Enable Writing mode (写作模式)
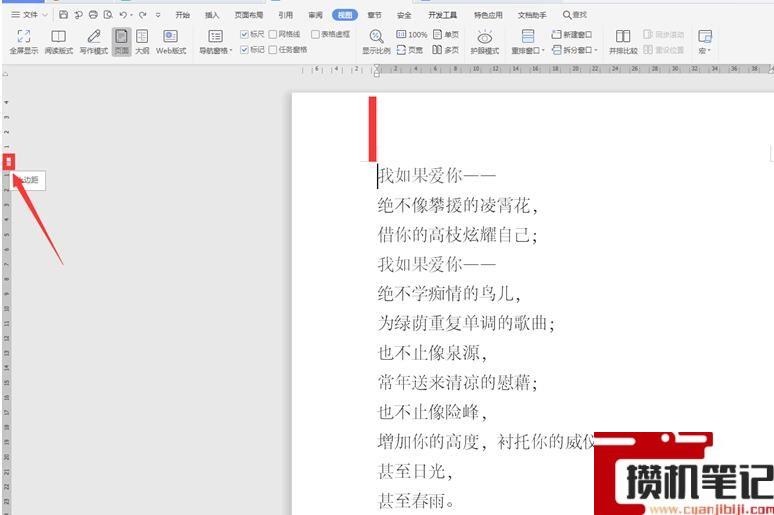Viewport: 774px width, 515px height. coord(94,41)
